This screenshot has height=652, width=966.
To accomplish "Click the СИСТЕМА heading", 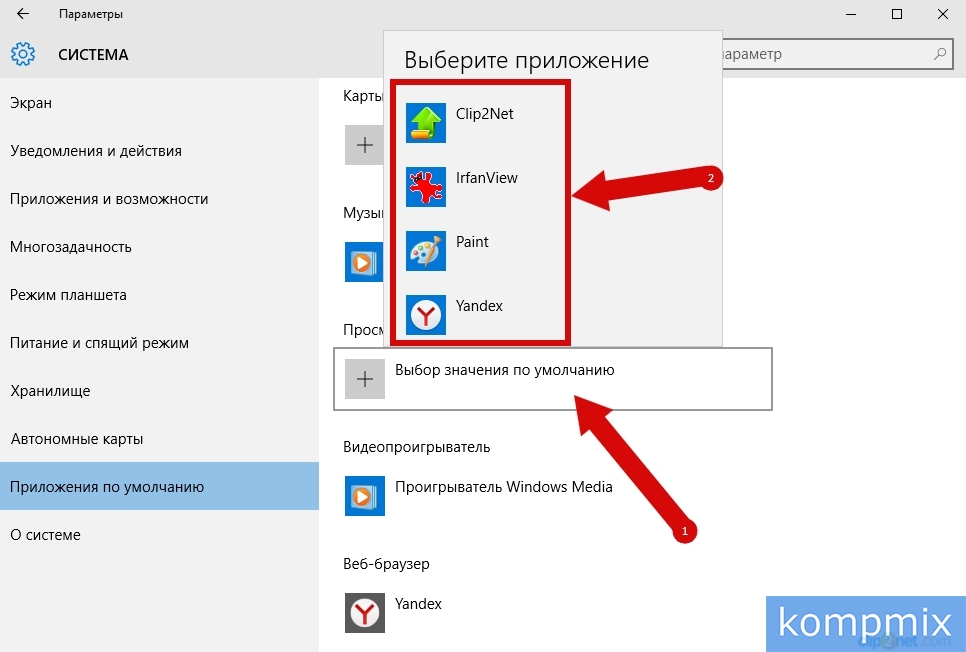I will (x=93, y=54).
